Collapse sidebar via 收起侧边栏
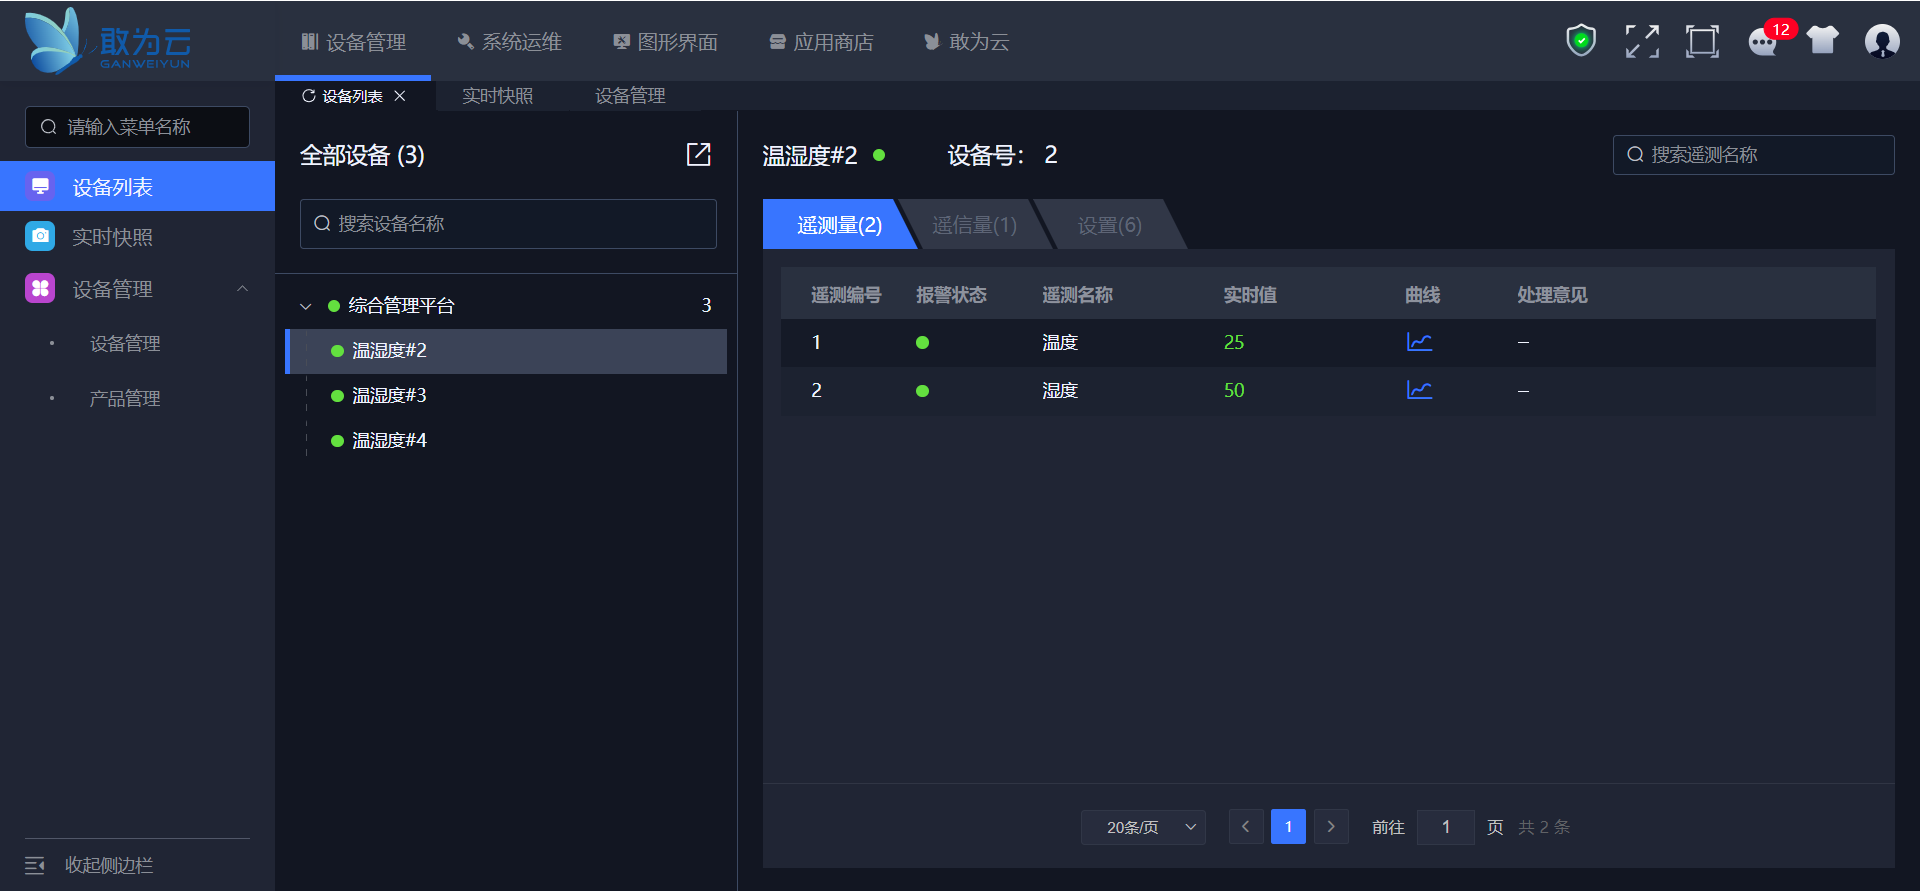1920x891 pixels. [90, 865]
